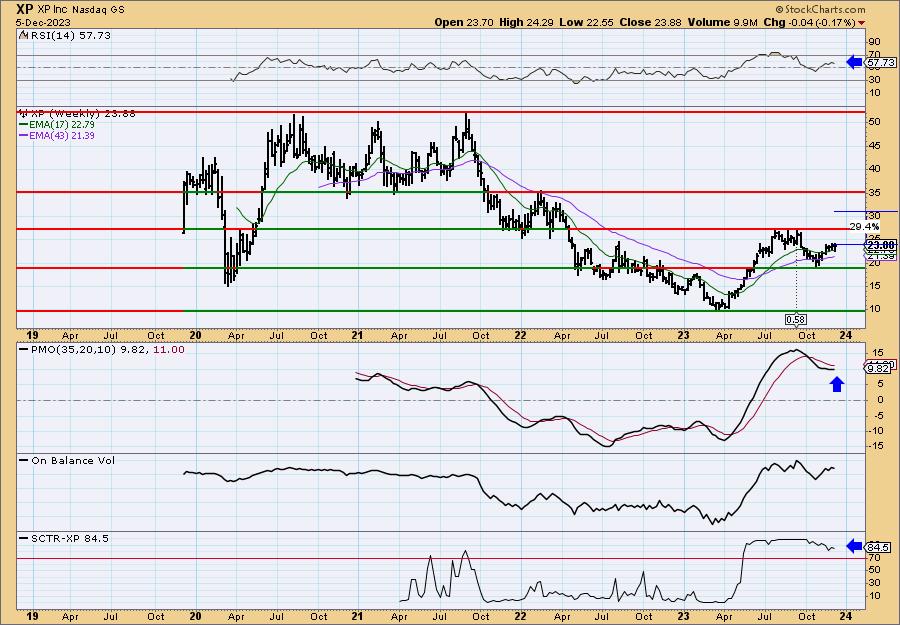
Task: Click year 19 on the price panel axis
Action: click(x=33, y=336)
